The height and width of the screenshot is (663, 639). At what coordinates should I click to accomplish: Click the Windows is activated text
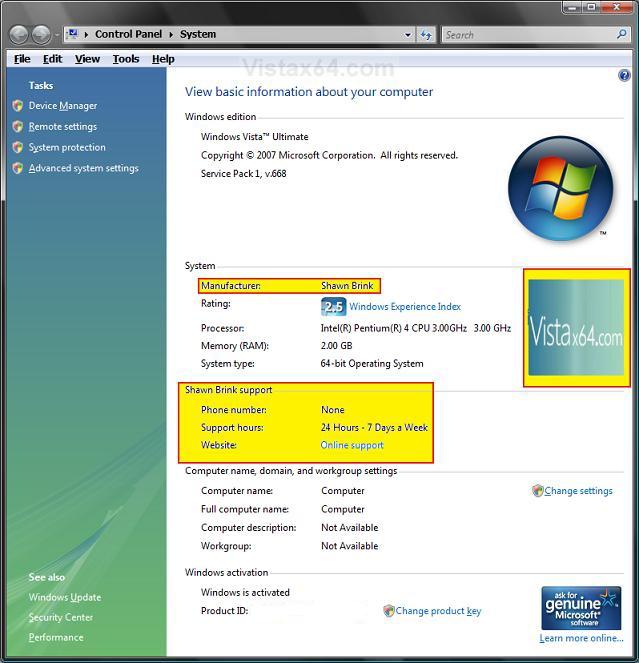click(245, 592)
